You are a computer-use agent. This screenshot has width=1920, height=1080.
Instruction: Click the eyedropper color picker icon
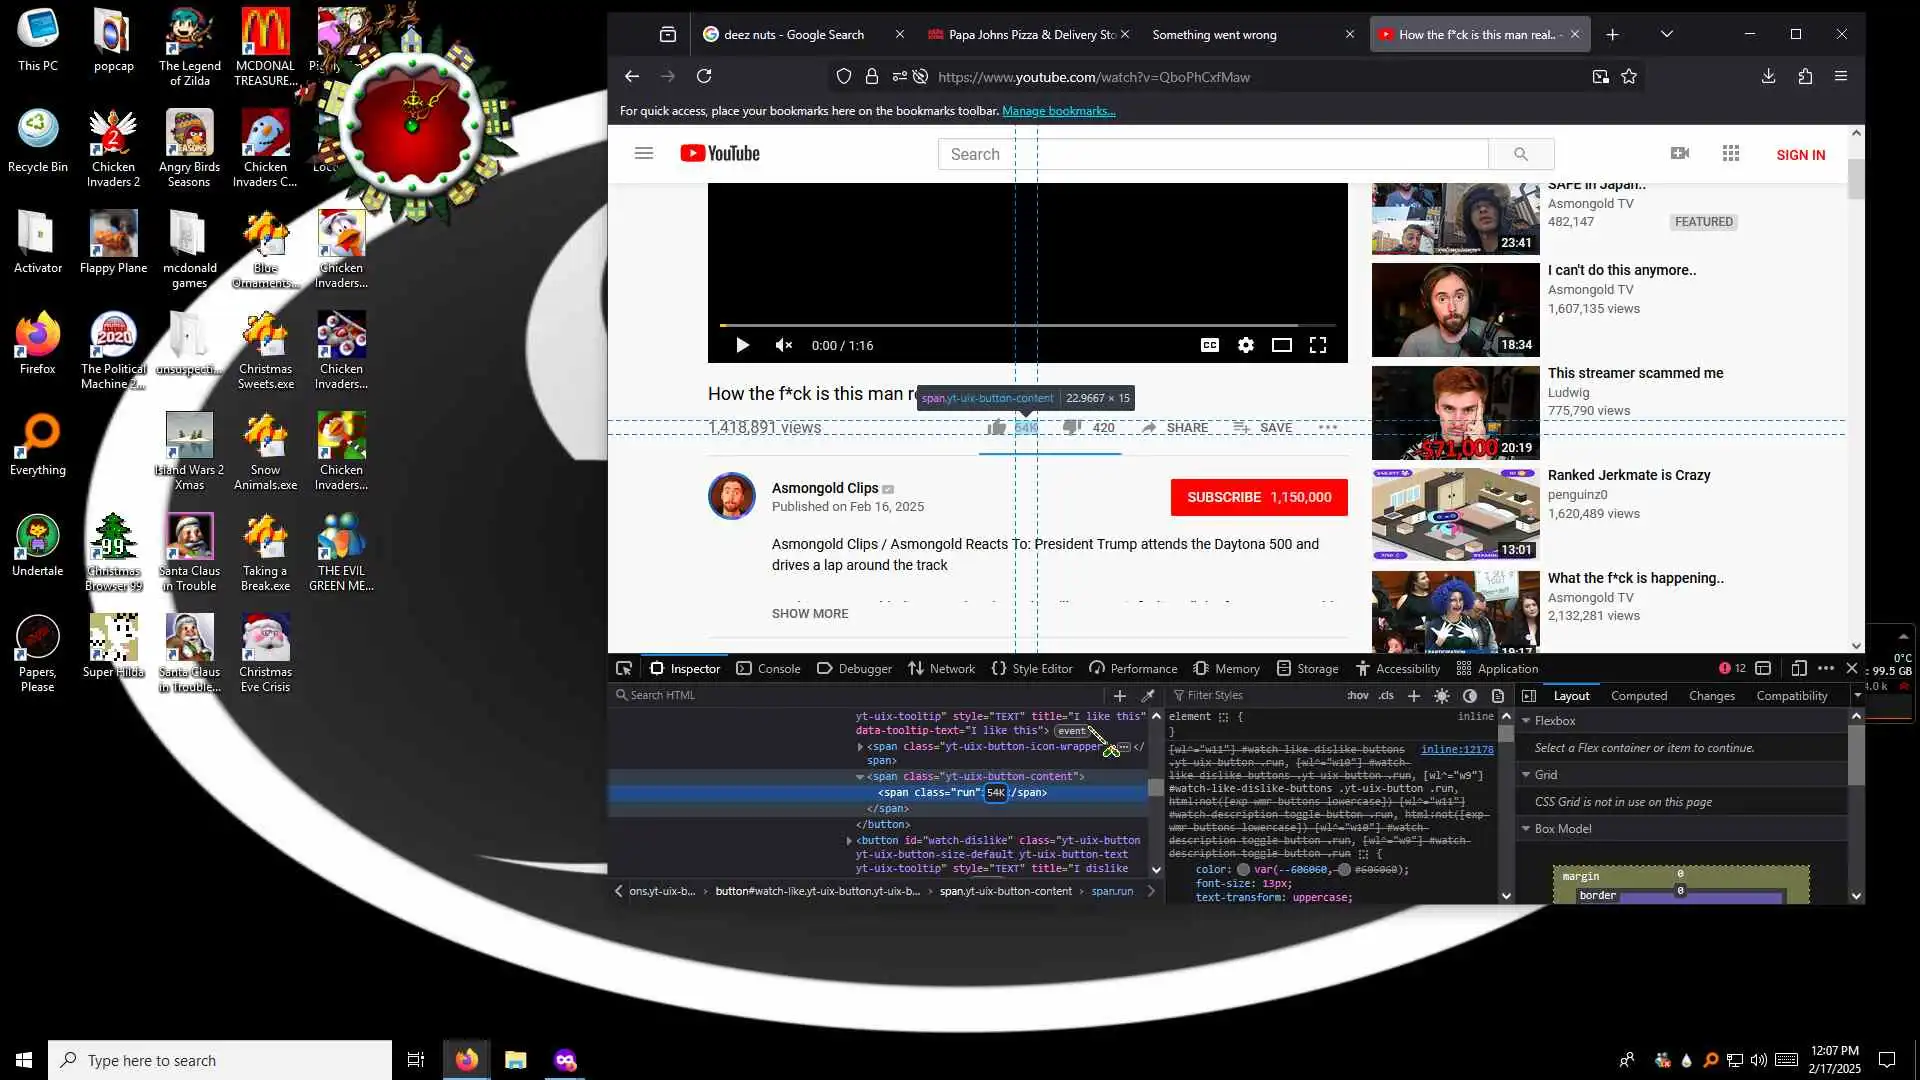pyautogui.click(x=1148, y=696)
